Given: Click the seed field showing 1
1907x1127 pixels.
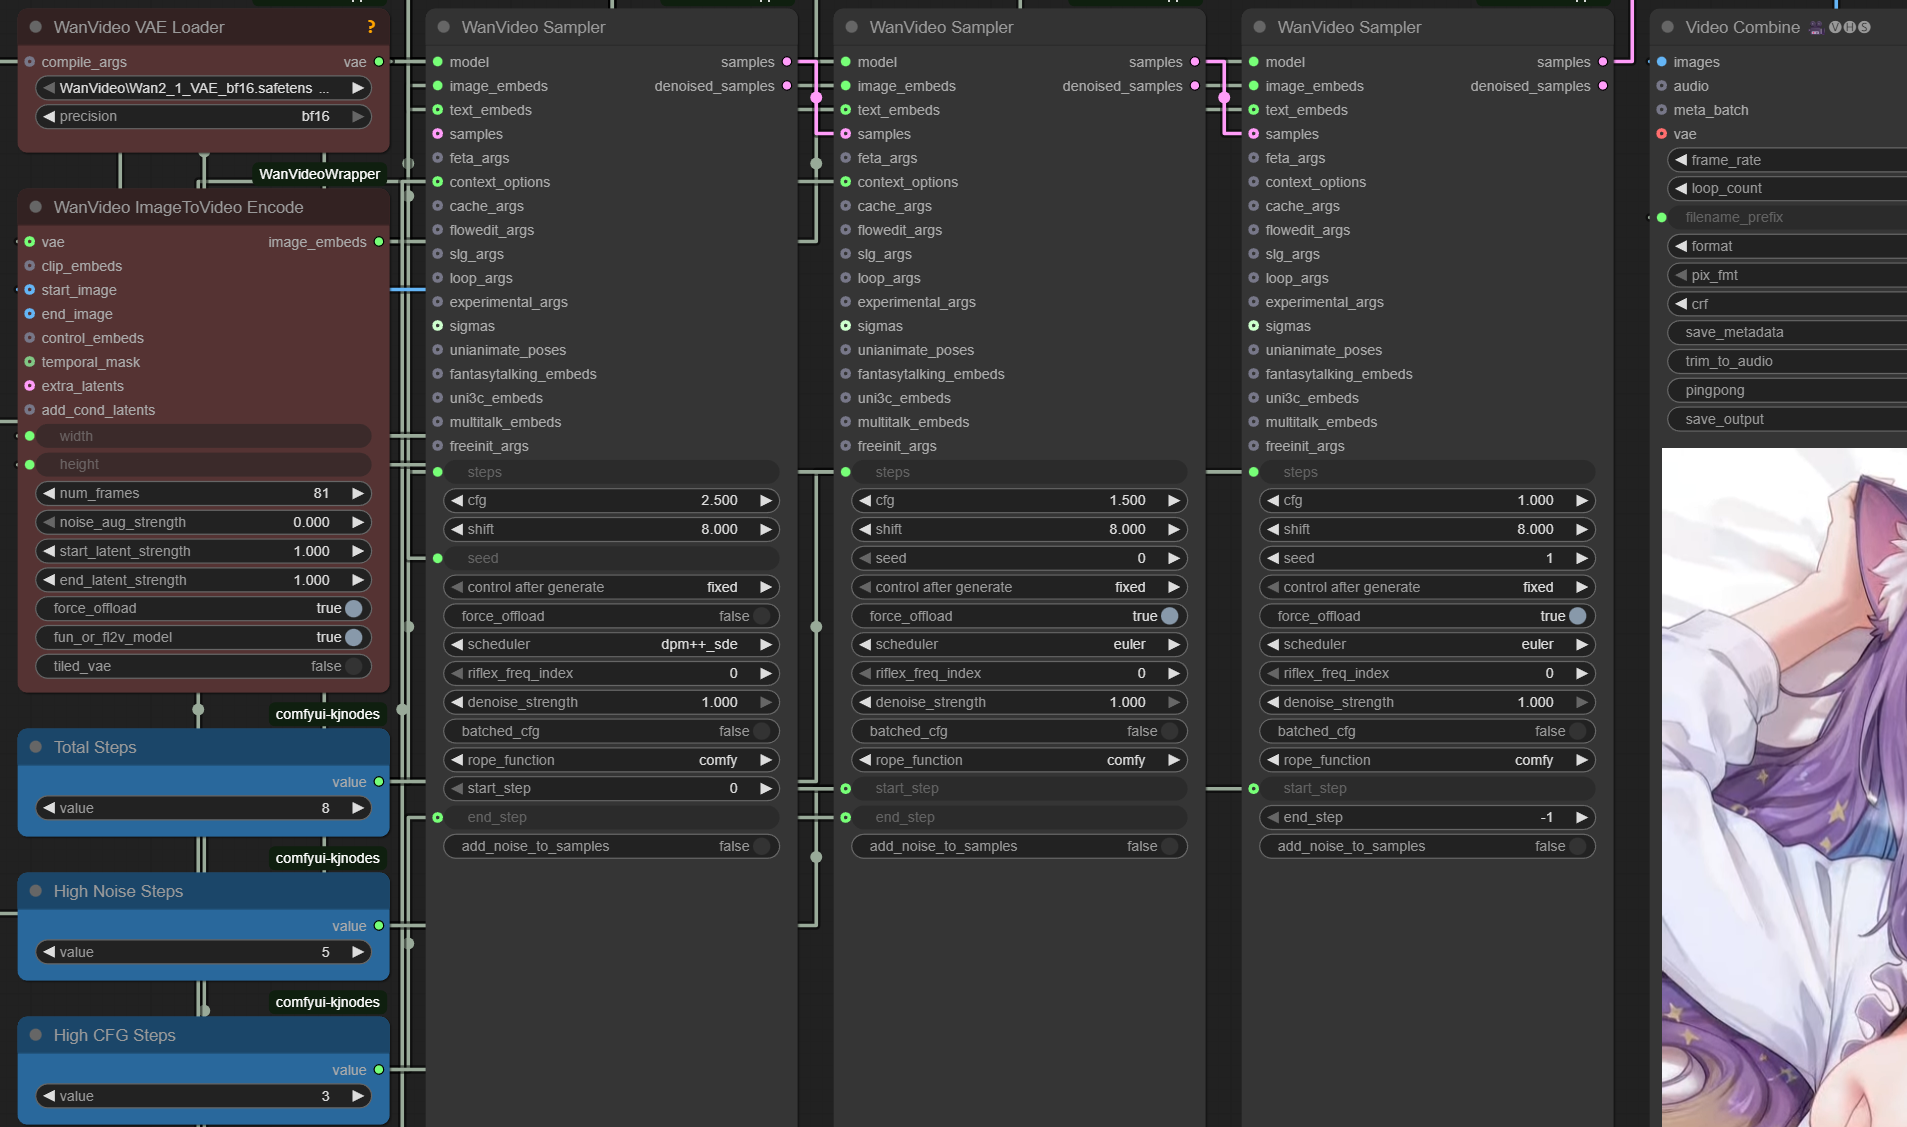Looking at the screenshot, I should pos(1428,558).
